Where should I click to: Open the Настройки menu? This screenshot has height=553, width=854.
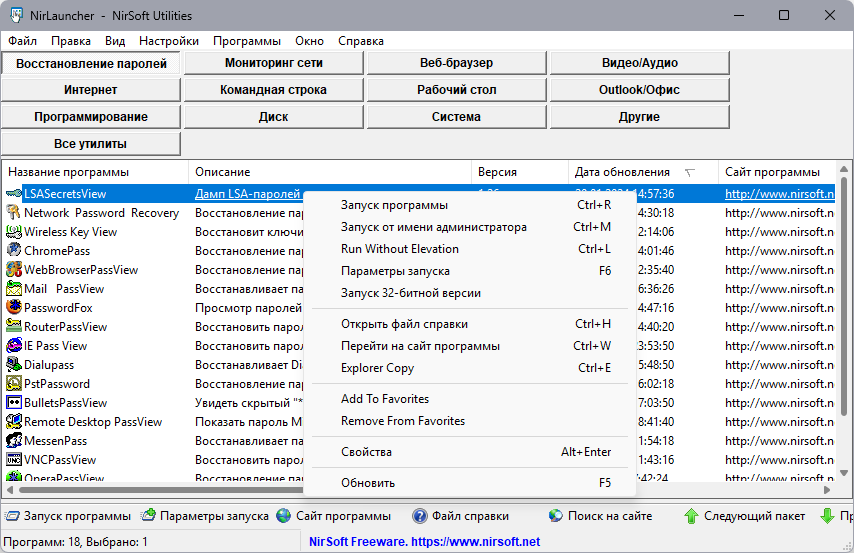click(169, 41)
